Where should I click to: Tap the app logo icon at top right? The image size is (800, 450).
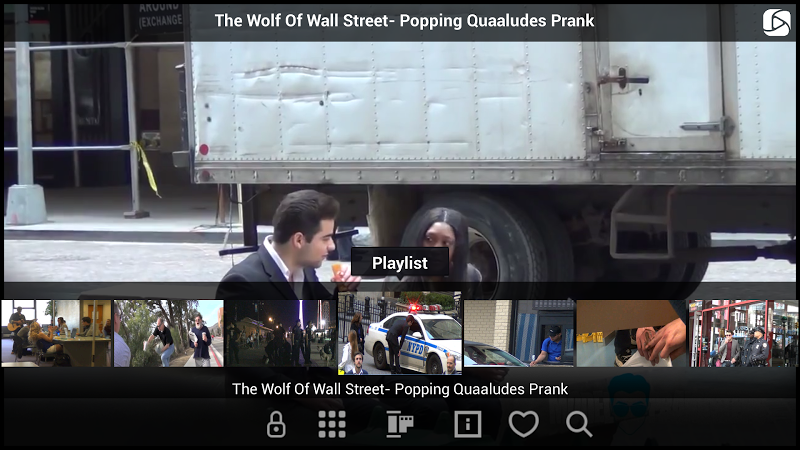pyautogui.click(x=776, y=22)
